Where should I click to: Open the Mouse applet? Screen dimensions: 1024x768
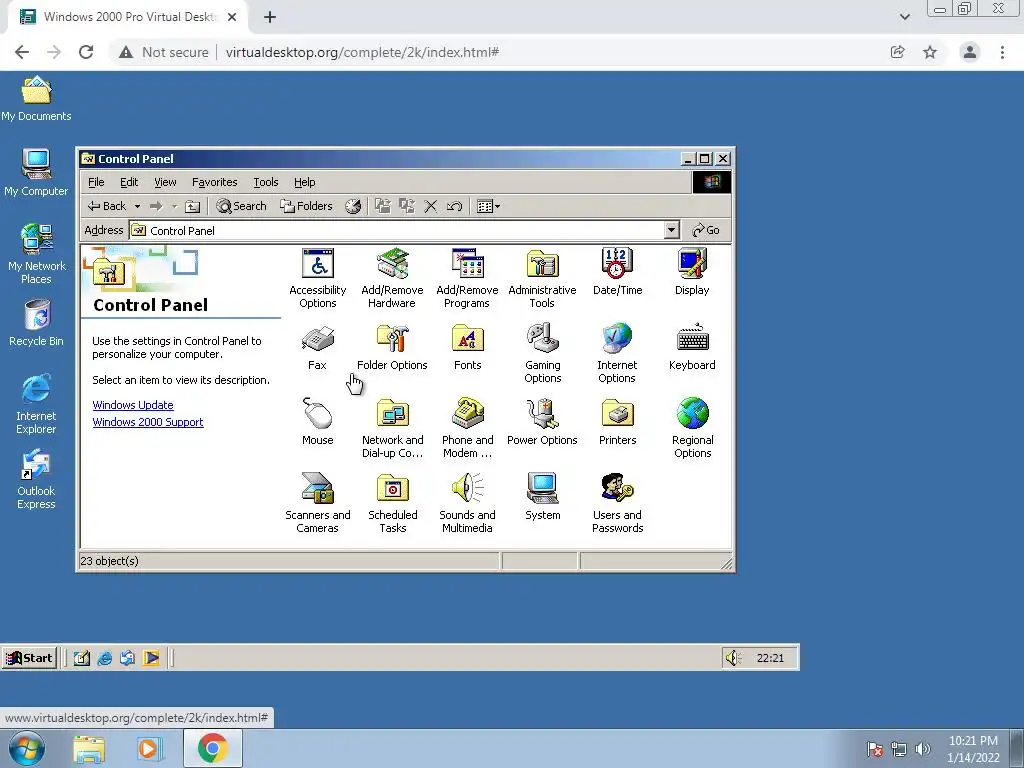pos(317,422)
